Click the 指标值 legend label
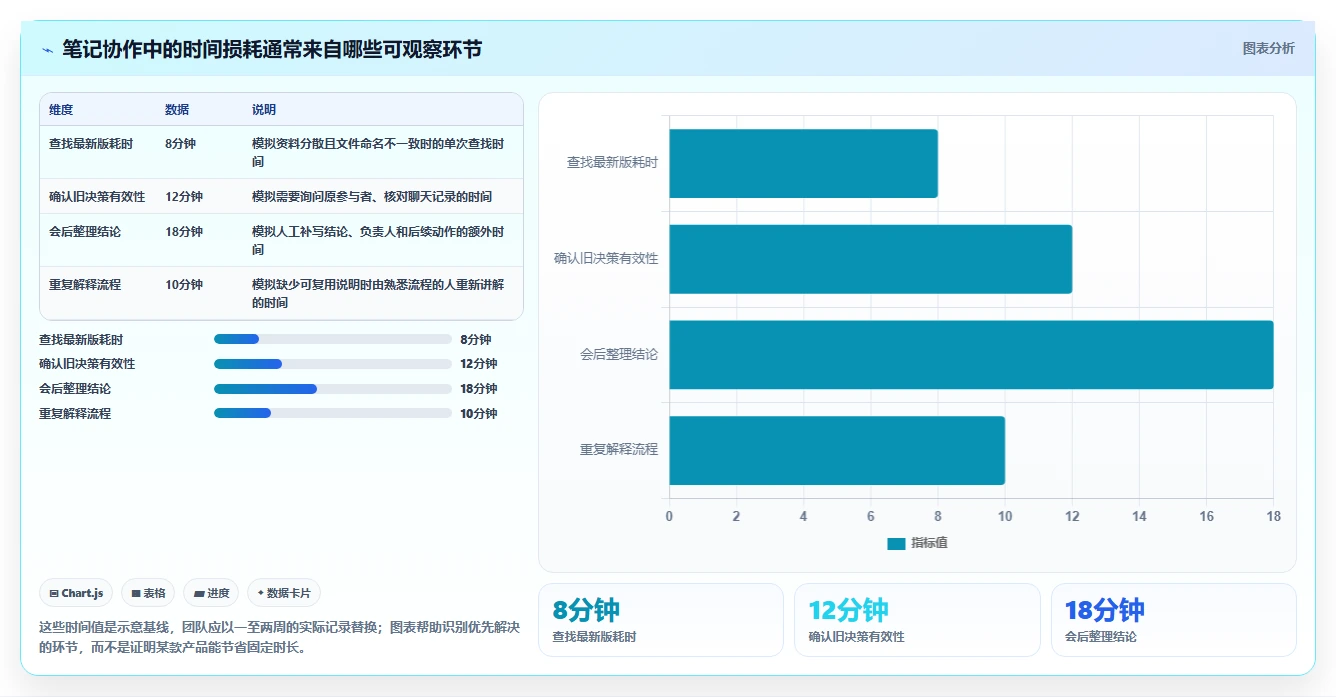 click(x=929, y=543)
